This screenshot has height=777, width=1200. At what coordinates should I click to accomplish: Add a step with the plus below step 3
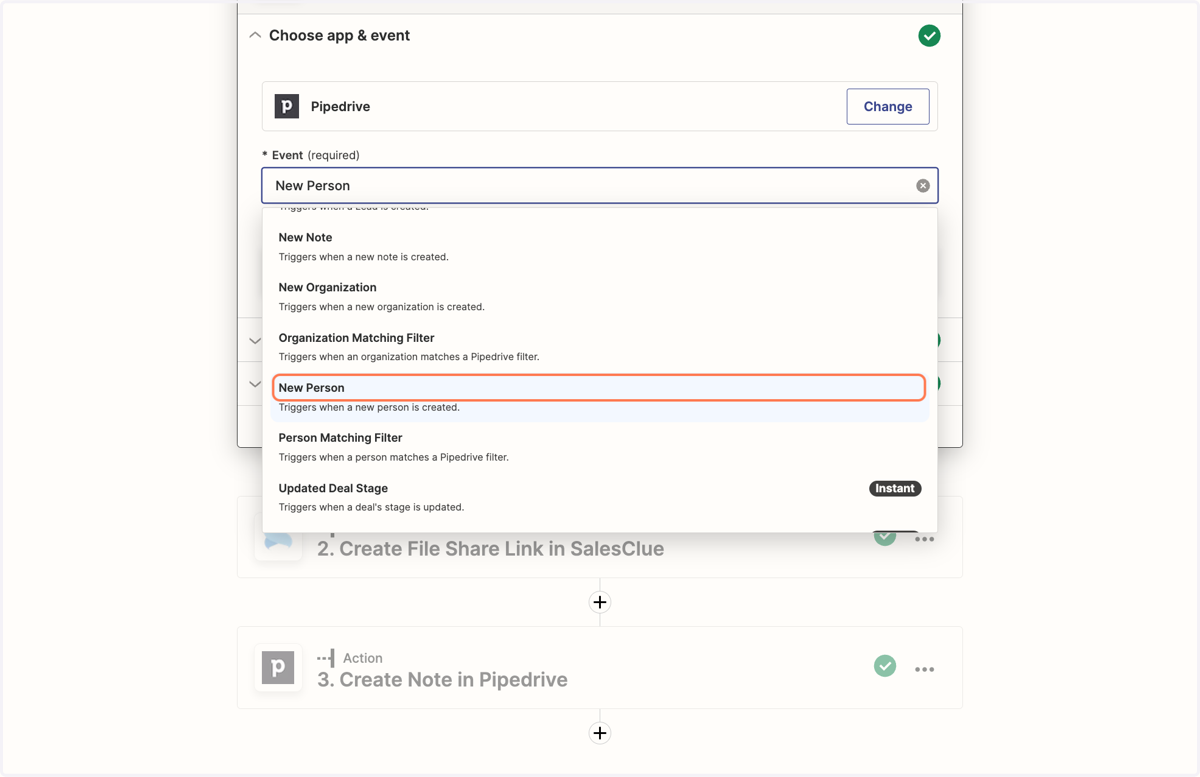pyautogui.click(x=600, y=733)
